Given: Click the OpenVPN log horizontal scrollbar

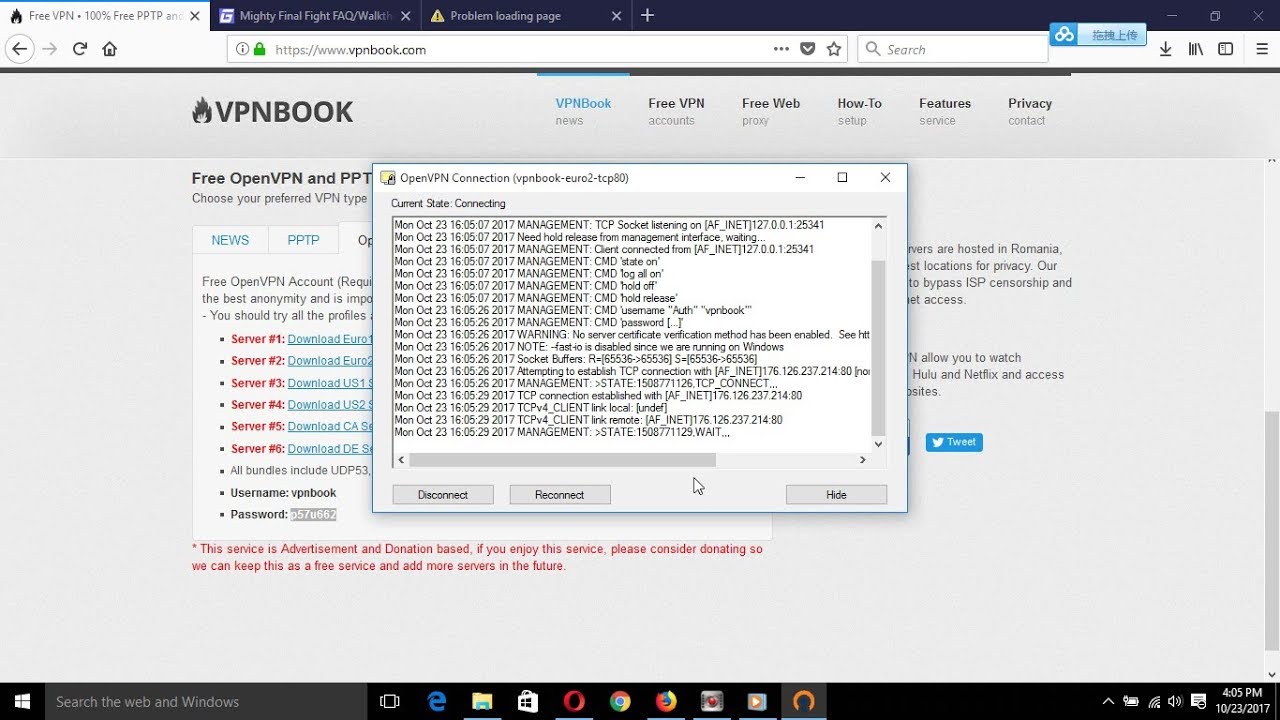Looking at the screenshot, I should (x=562, y=460).
